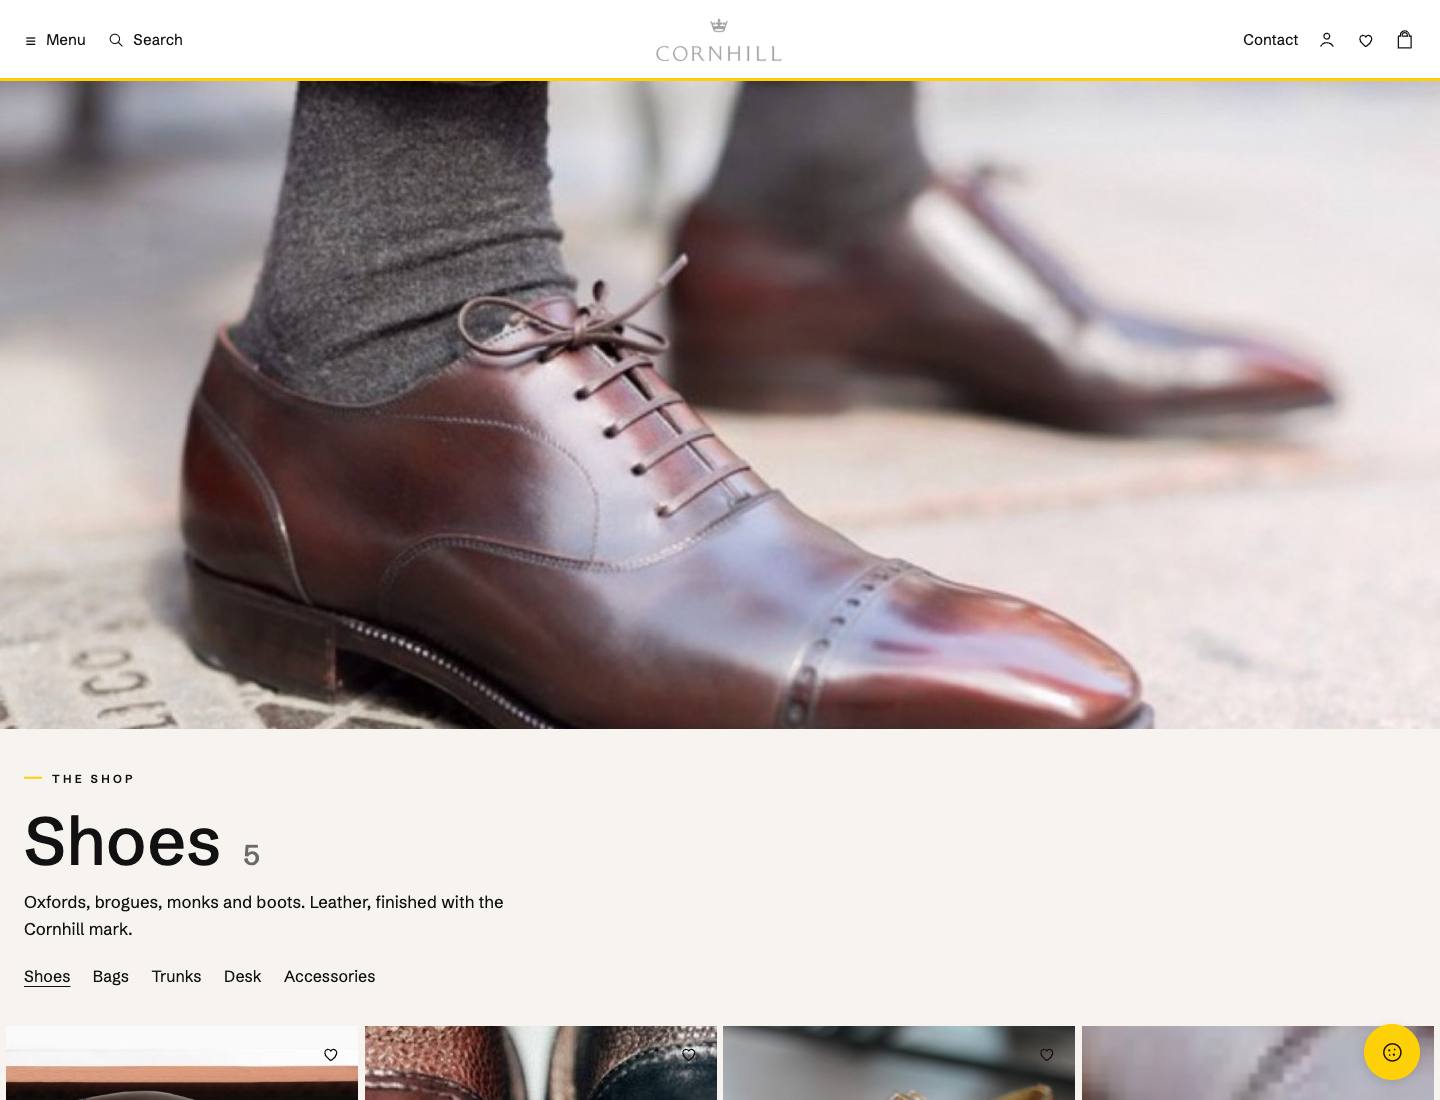Click the Shoes page heading
The width and height of the screenshot is (1440, 1100).
coord(122,841)
